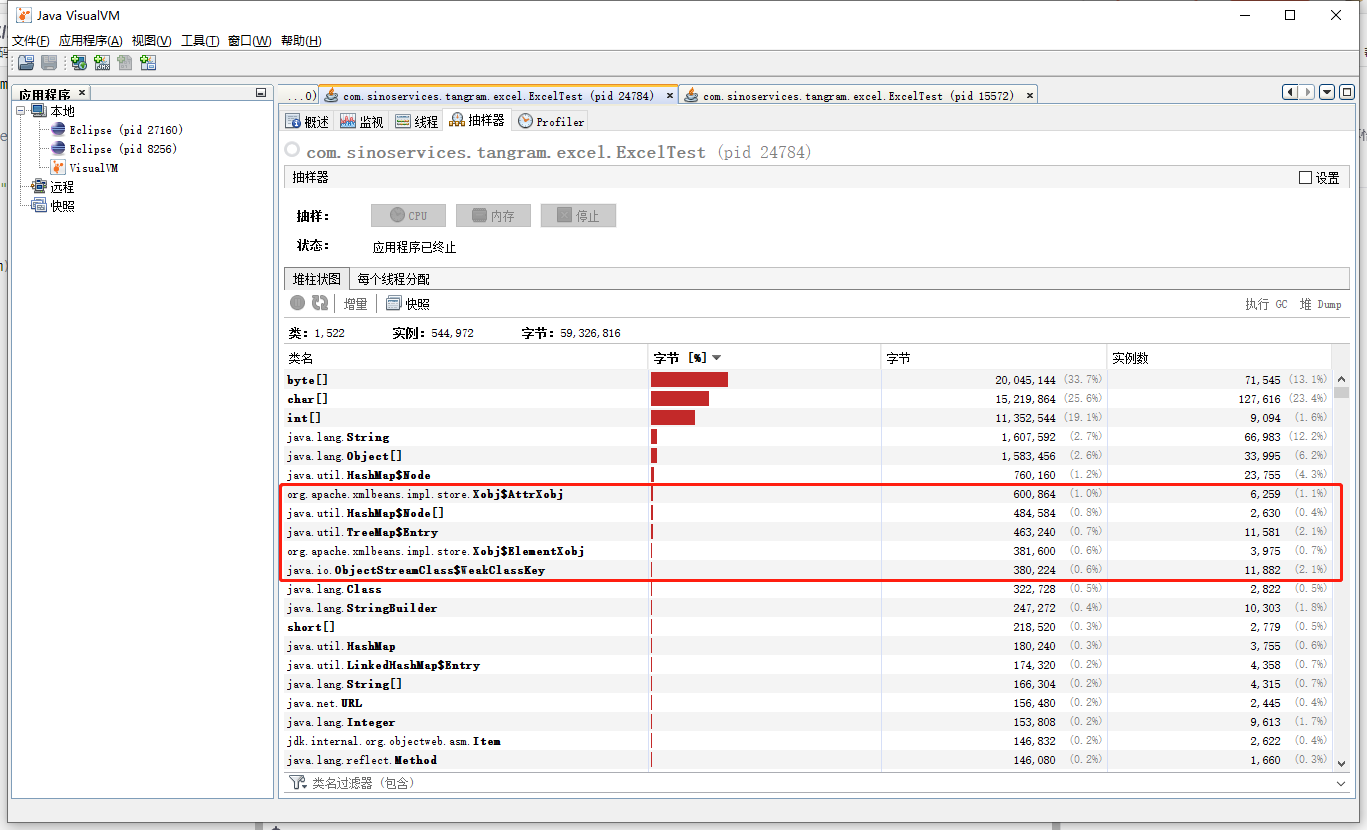Collapse the 本地 tree node
This screenshot has width=1367, height=830.
22,110
